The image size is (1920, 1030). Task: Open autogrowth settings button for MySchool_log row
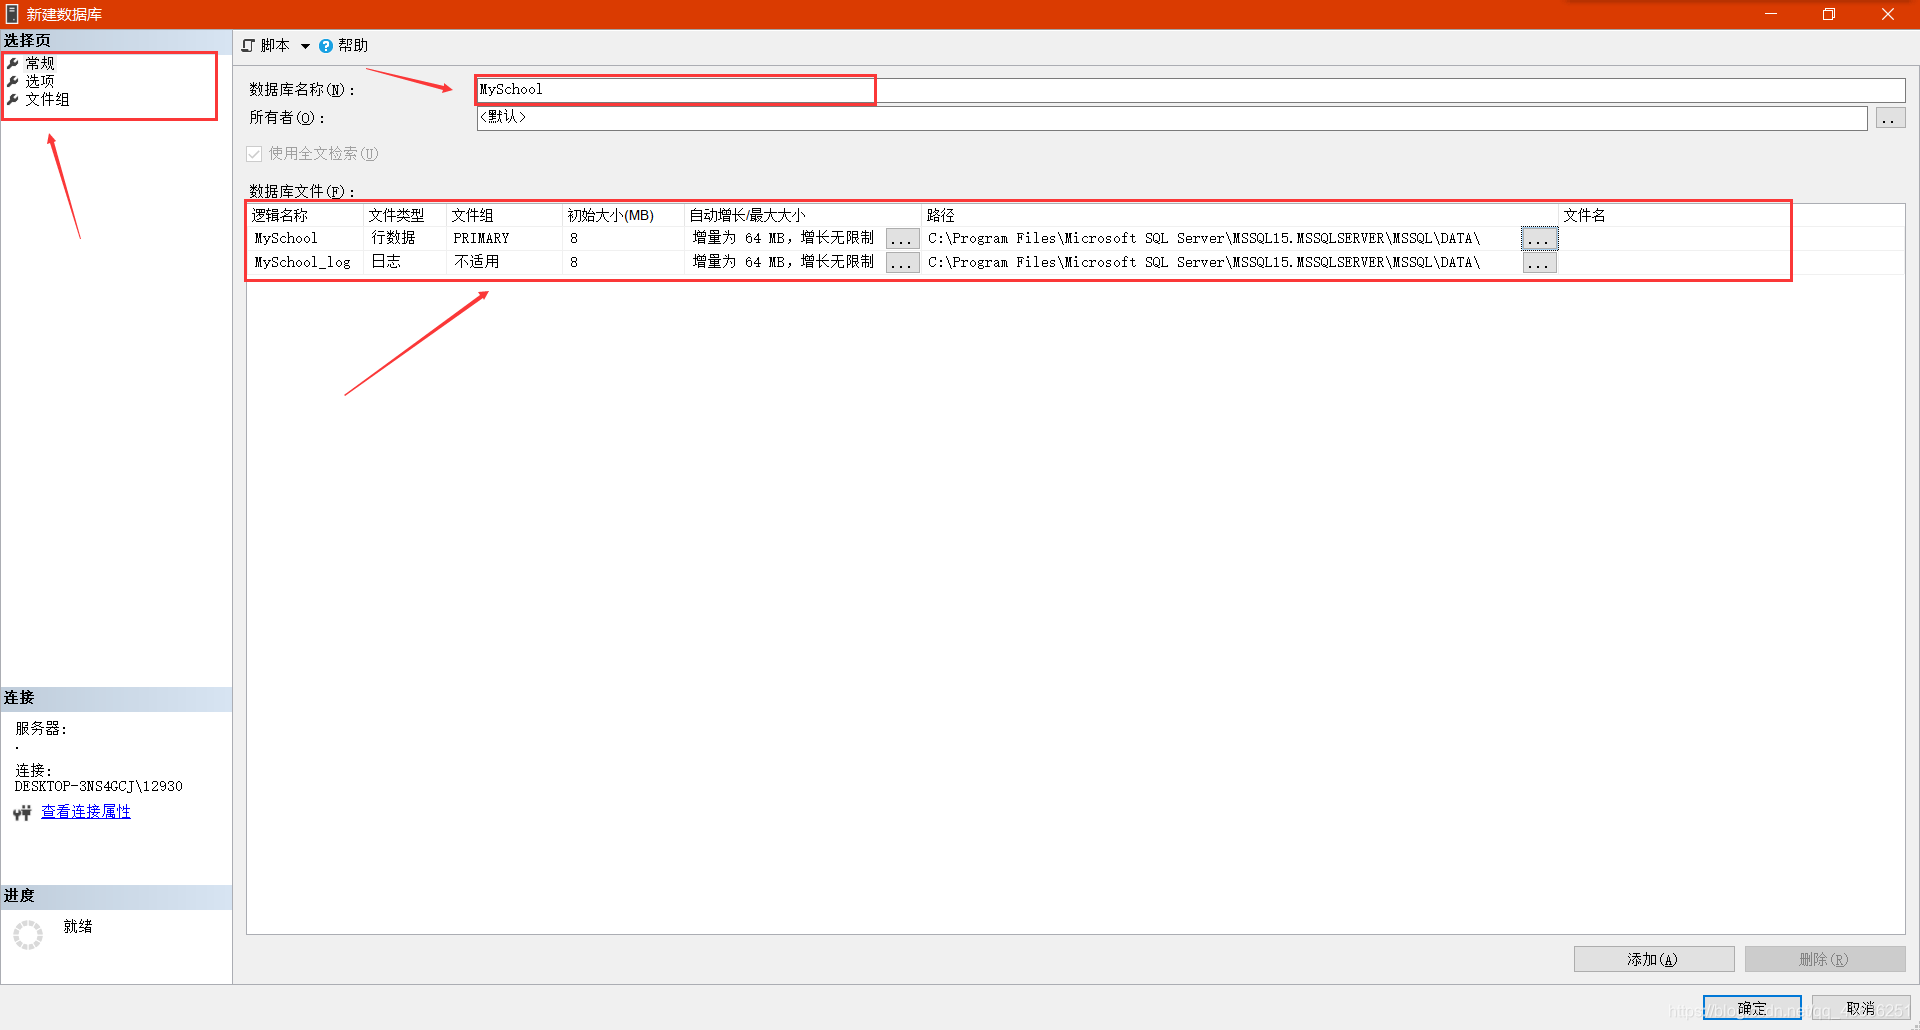[902, 263]
